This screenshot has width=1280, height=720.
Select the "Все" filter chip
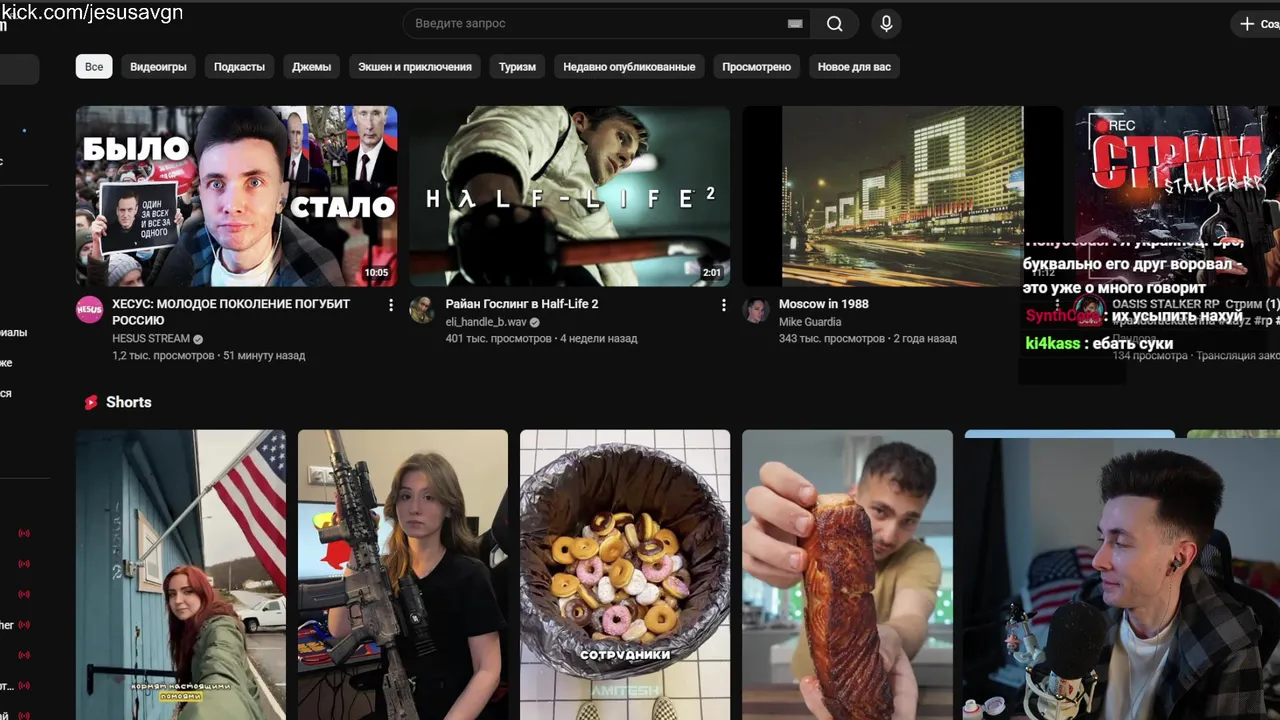[94, 67]
